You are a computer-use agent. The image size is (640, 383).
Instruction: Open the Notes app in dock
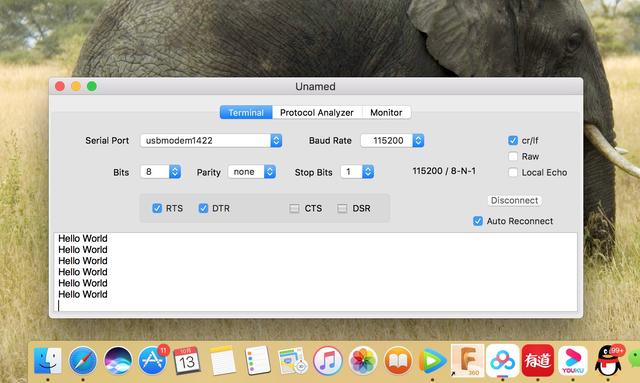click(x=223, y=361)
